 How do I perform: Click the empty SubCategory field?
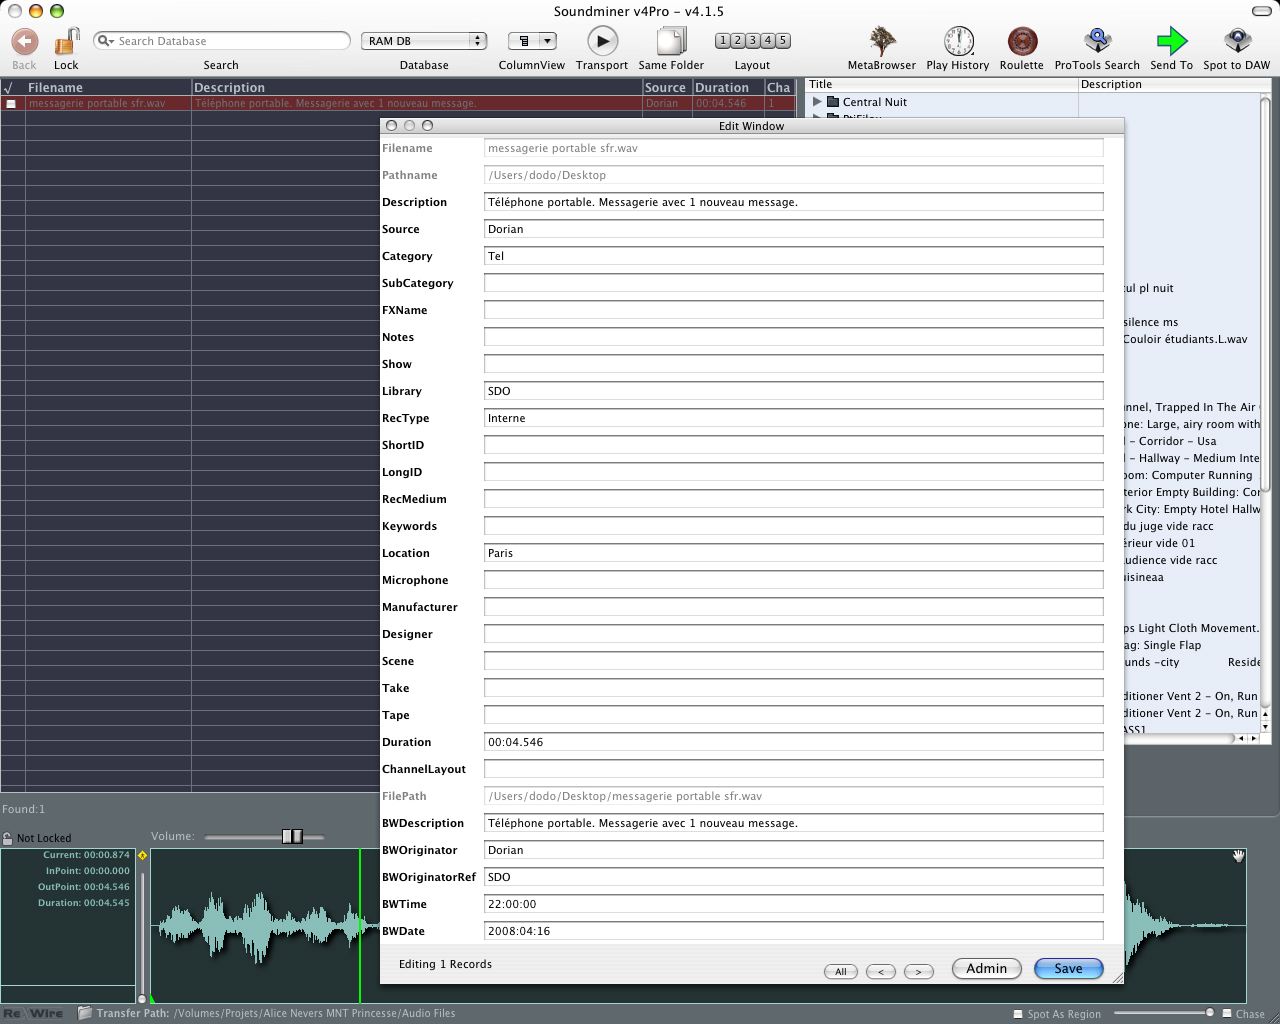[793, 283]
